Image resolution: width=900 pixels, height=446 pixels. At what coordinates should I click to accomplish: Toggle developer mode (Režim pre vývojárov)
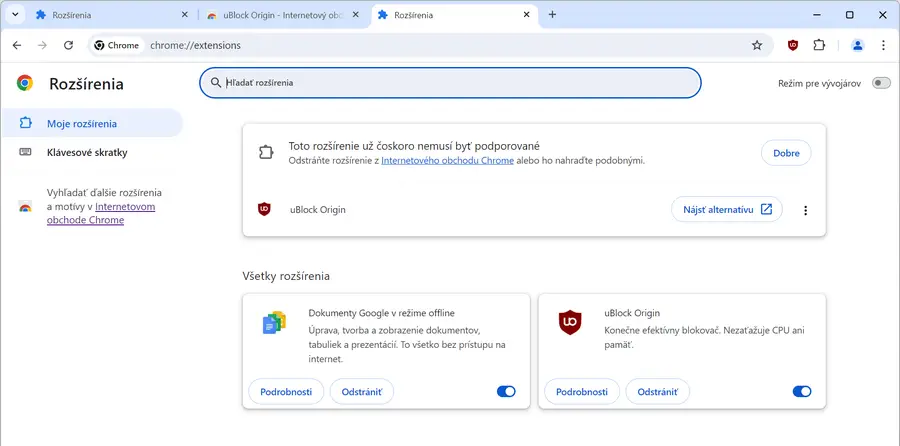[x=880, y=83]
